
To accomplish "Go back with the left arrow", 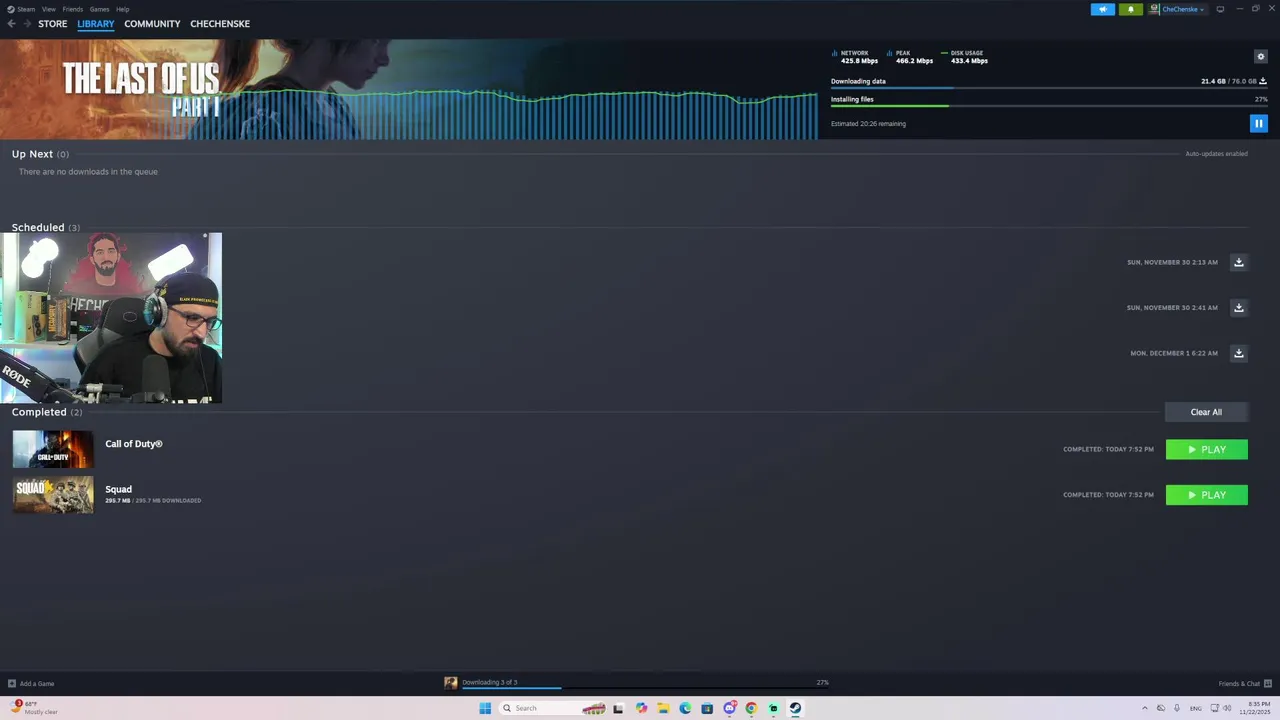I will tap(12, 23).
